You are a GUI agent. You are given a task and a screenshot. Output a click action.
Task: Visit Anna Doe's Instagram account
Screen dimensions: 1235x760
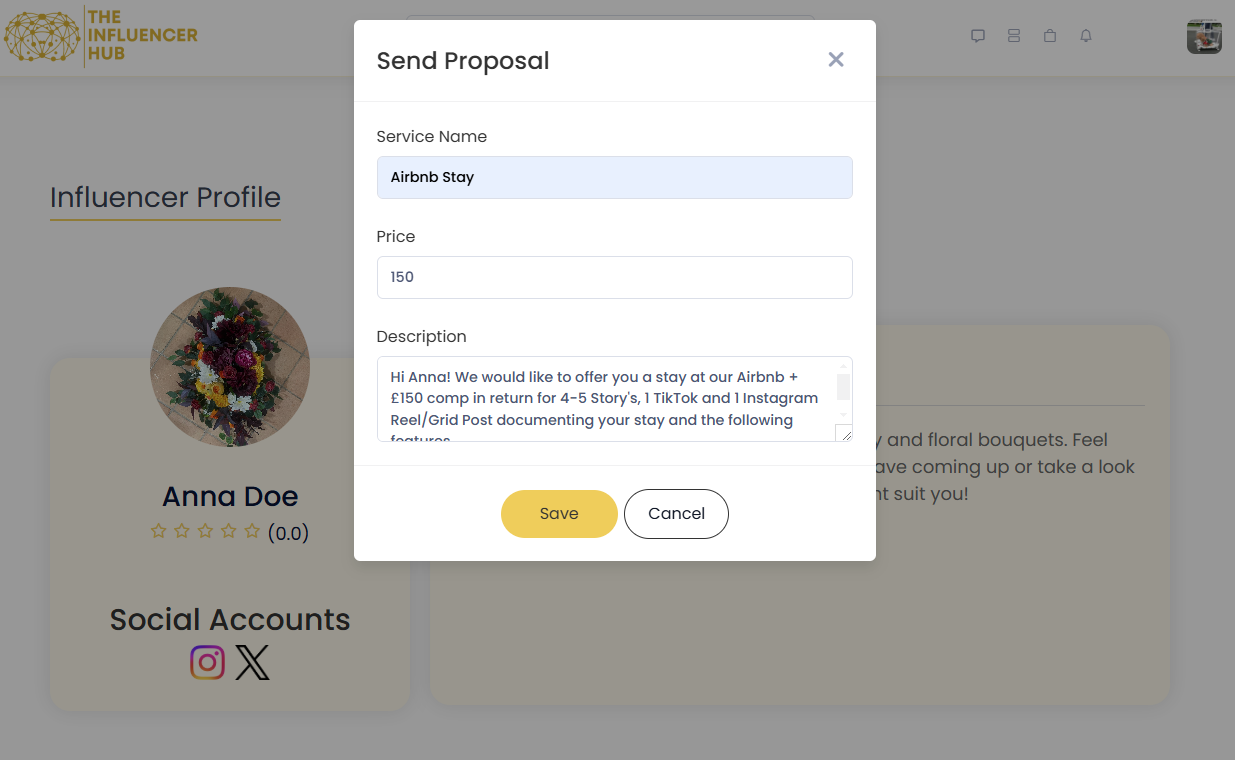pos(207,662)
